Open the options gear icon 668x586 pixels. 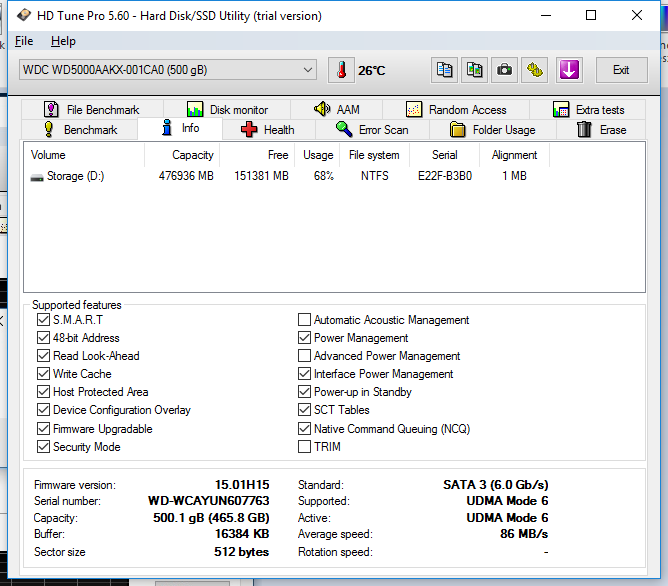[535, 70]
